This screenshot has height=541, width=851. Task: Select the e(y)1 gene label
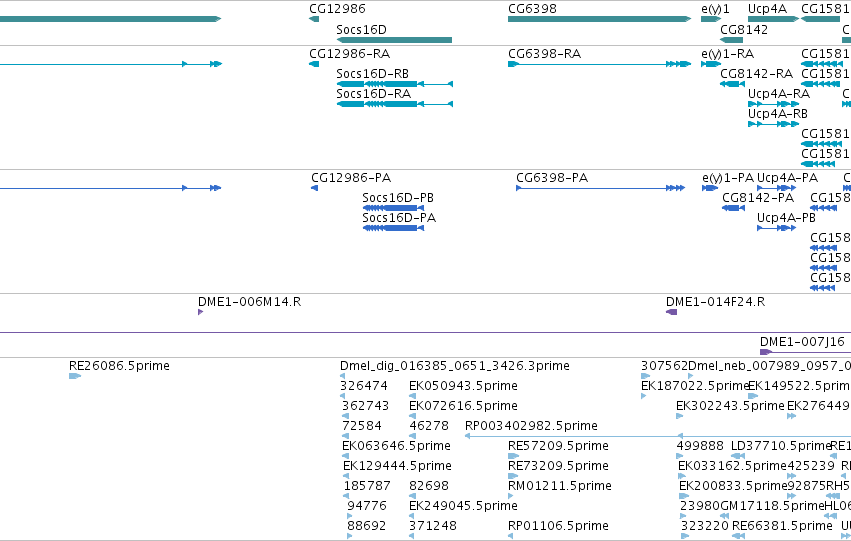click(x=715, y=9)
